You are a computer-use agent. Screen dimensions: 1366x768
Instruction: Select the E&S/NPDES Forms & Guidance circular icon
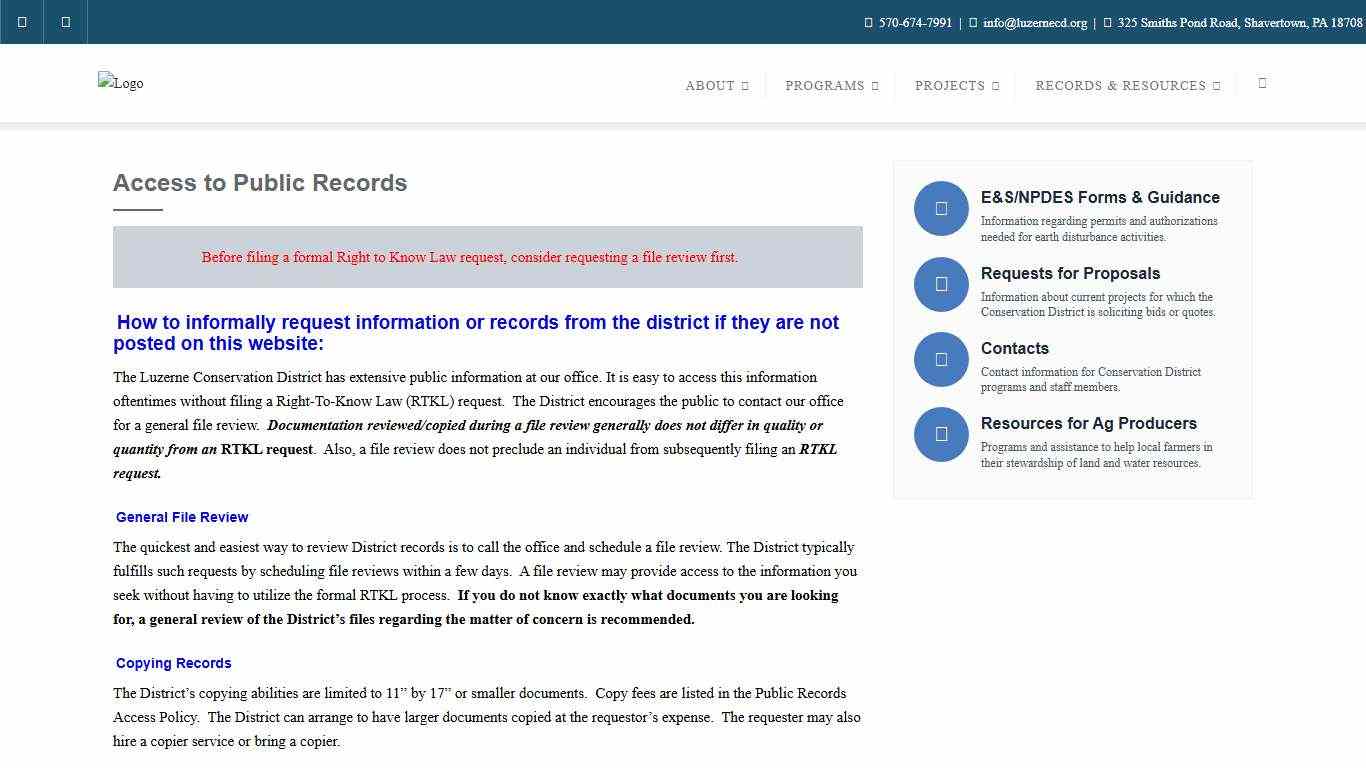click(941, 208)
